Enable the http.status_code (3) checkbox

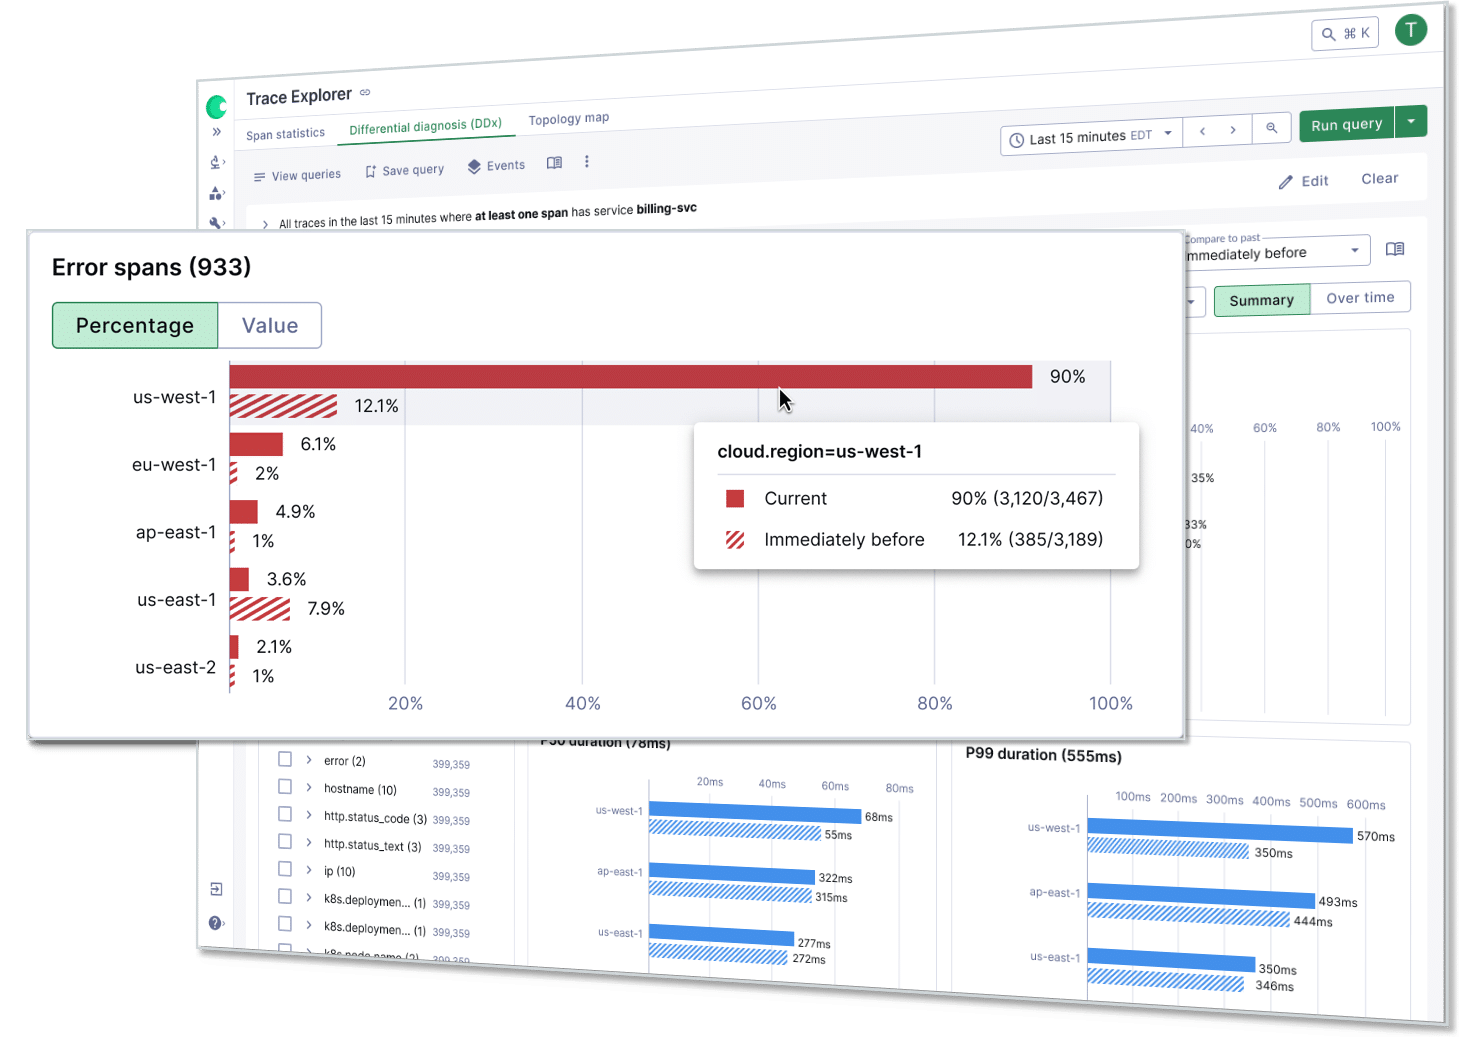pos(285,815)
